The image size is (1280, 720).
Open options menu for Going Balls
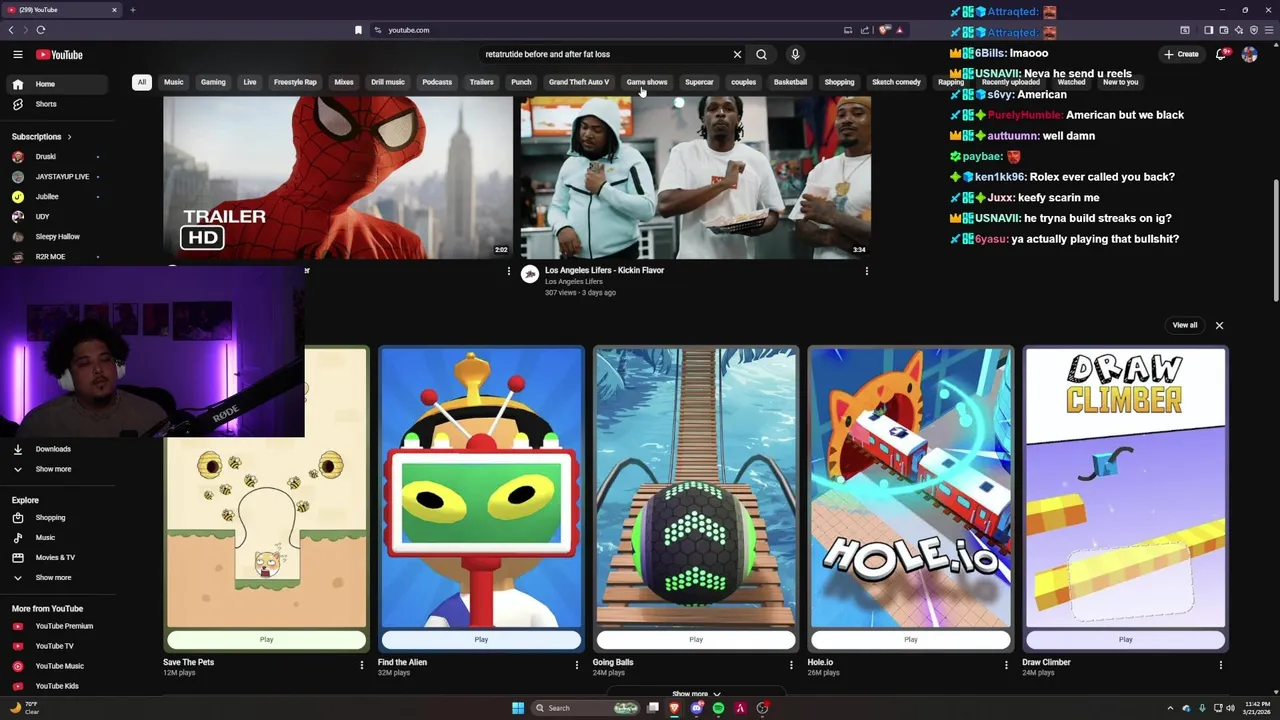[791, 665]
